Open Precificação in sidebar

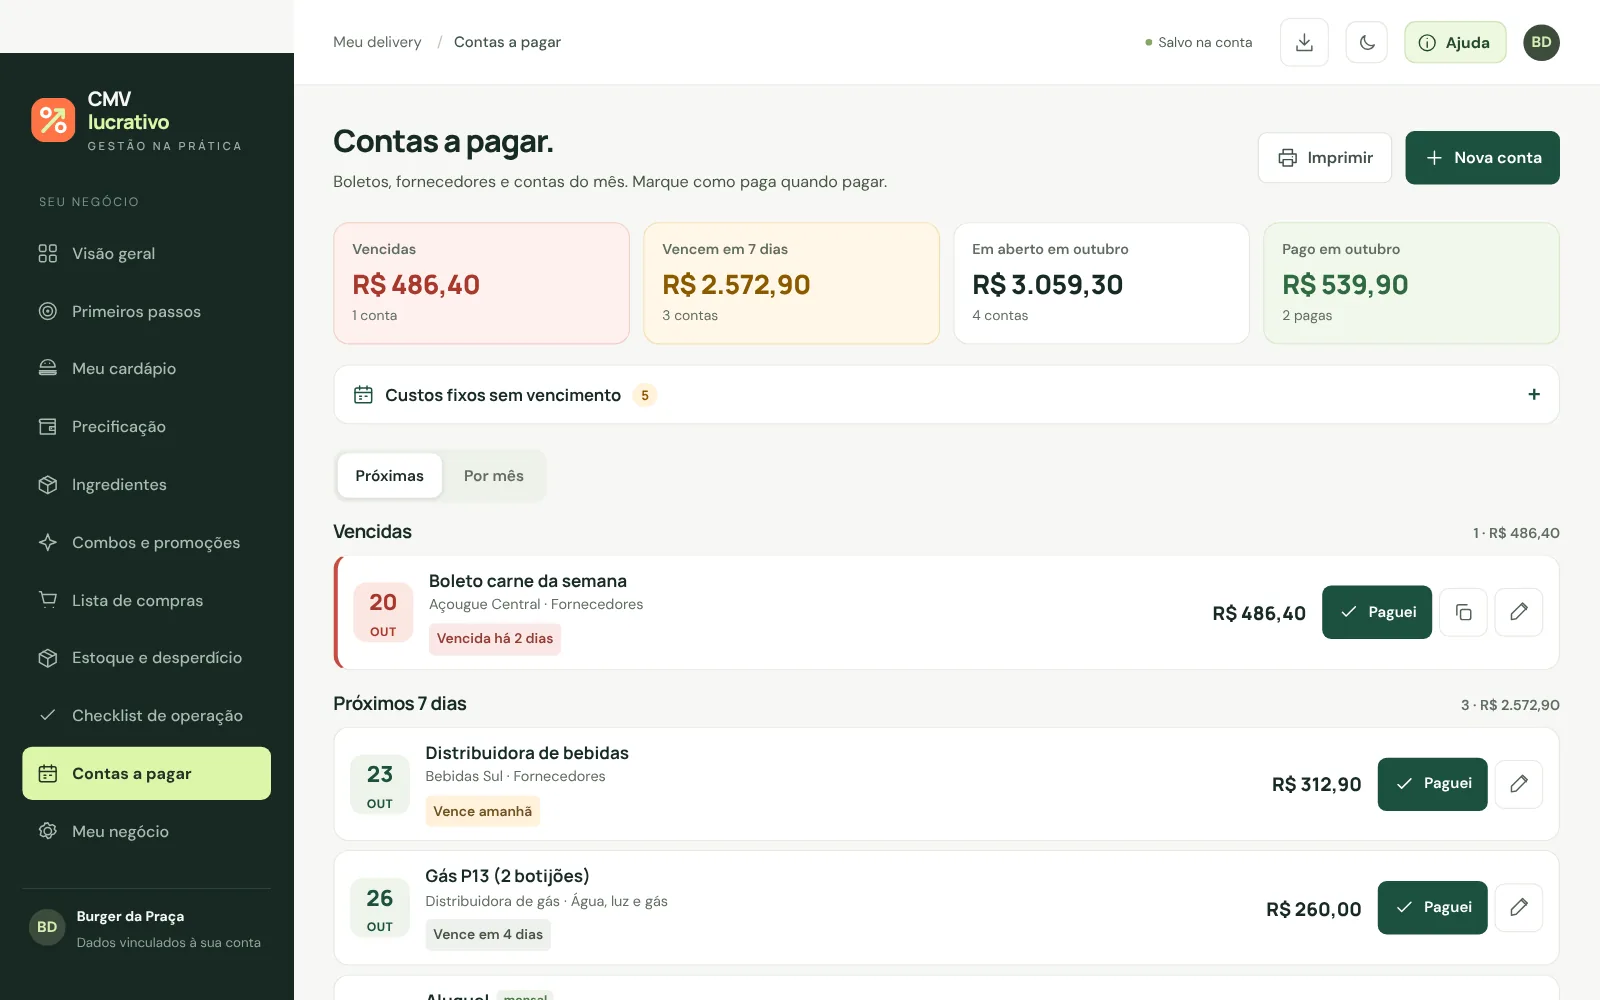tap(146, 426)
